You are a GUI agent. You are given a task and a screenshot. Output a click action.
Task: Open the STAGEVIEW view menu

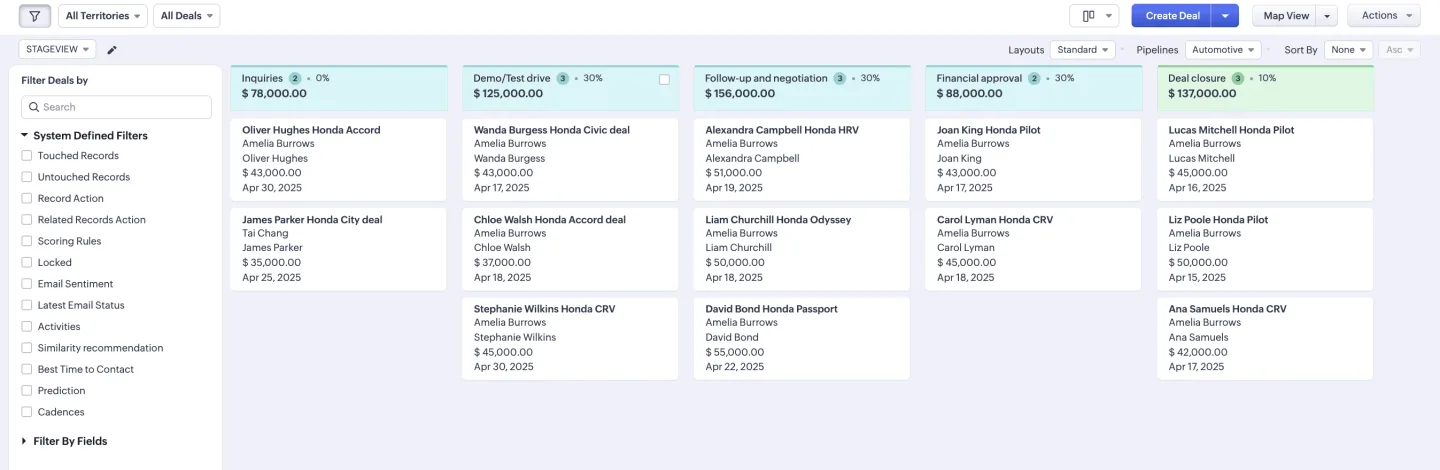coord(57,50)
